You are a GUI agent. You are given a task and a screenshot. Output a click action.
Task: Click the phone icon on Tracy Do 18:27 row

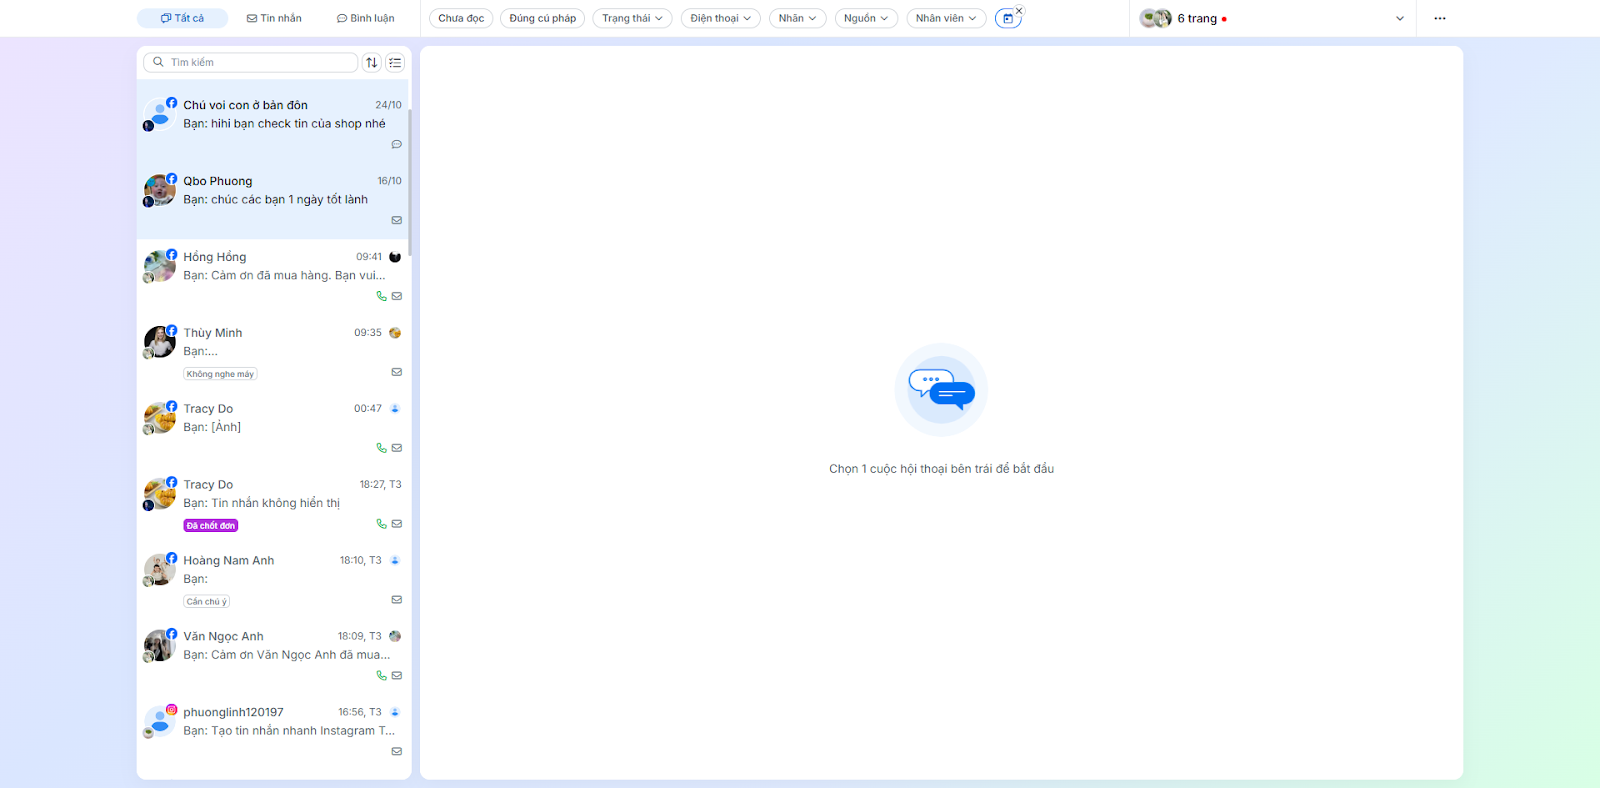(x=381, y=524)
